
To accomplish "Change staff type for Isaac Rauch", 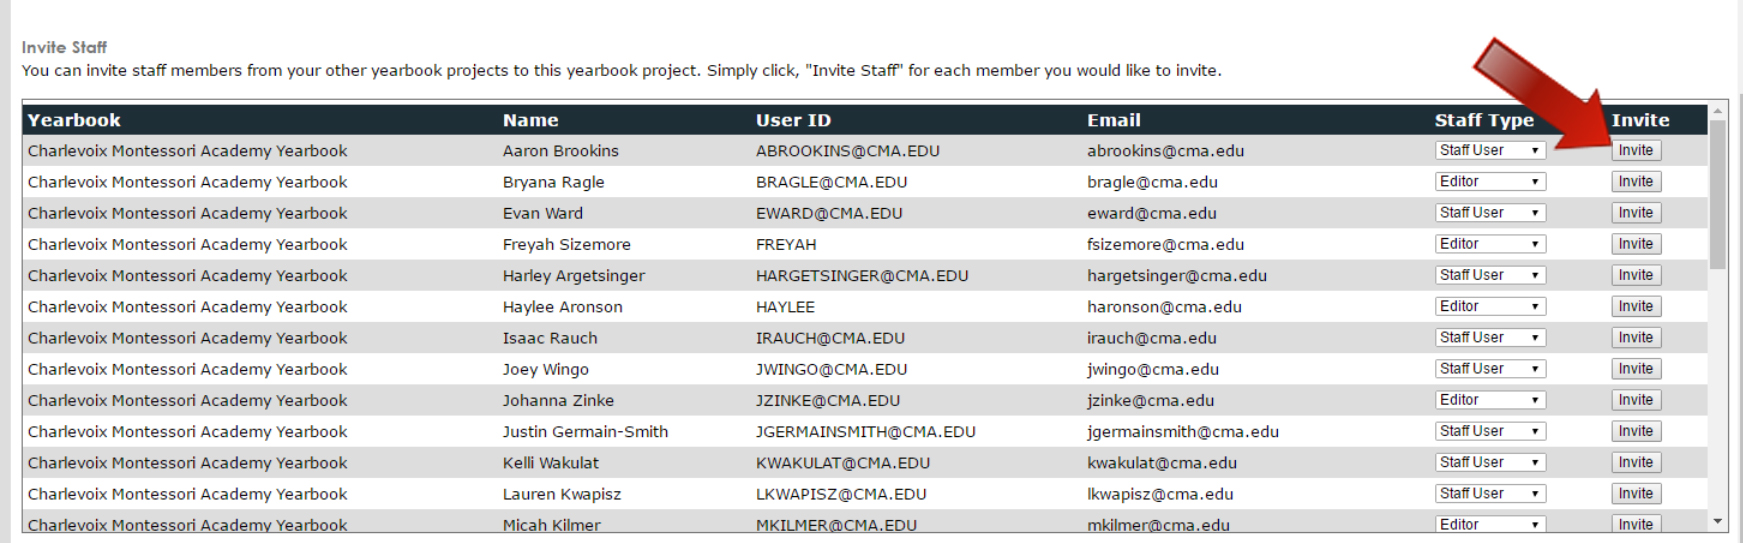I will click(x=1490, y=338).
